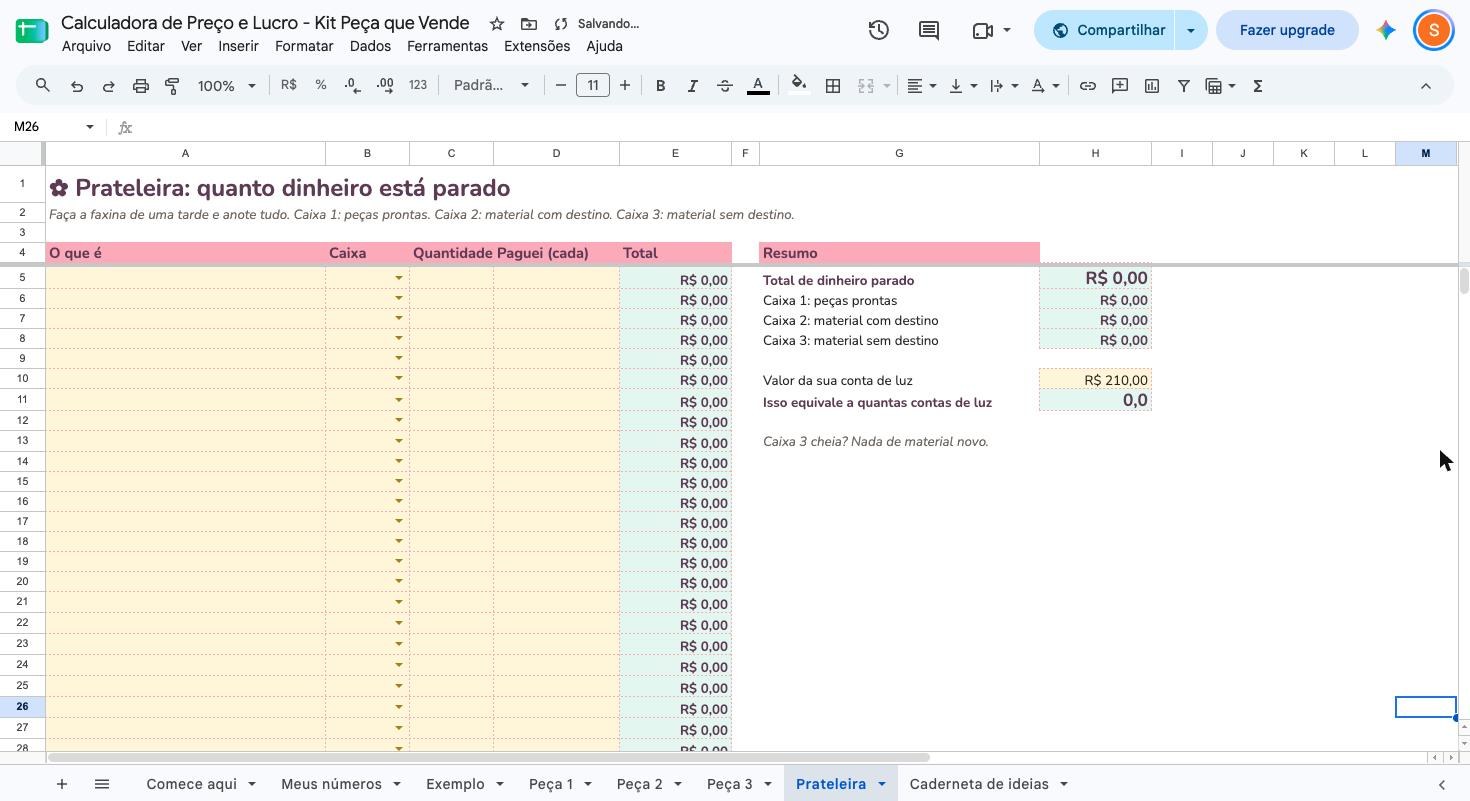Click the redo arrow in toolbar
This screenshot has width=1470, height=801.
click(x=109, y=86)
